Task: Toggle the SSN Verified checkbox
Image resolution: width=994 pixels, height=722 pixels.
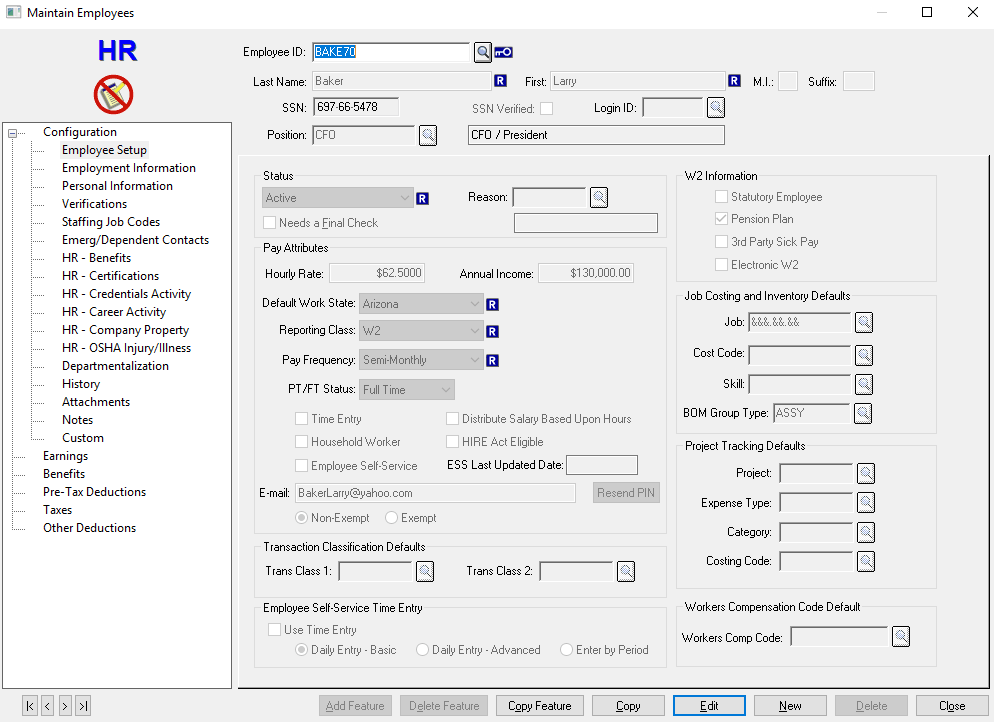Action: tap(546, 108)
